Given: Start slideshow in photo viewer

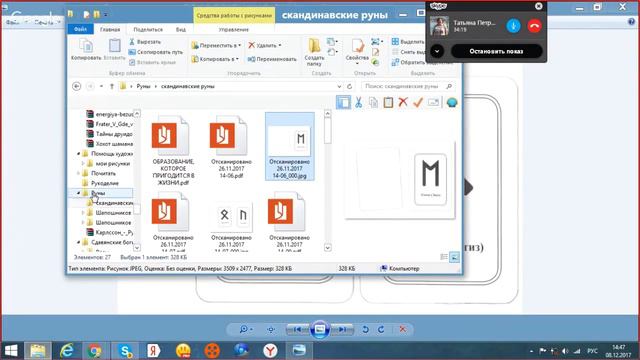Looking at the screenshot, I should coord(320,329).
